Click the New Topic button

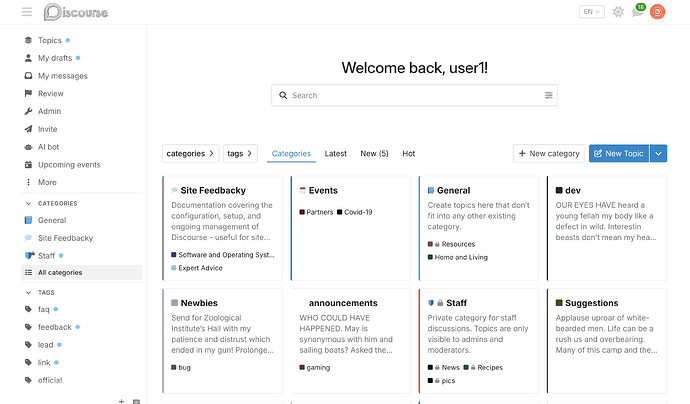click(619, 154)
